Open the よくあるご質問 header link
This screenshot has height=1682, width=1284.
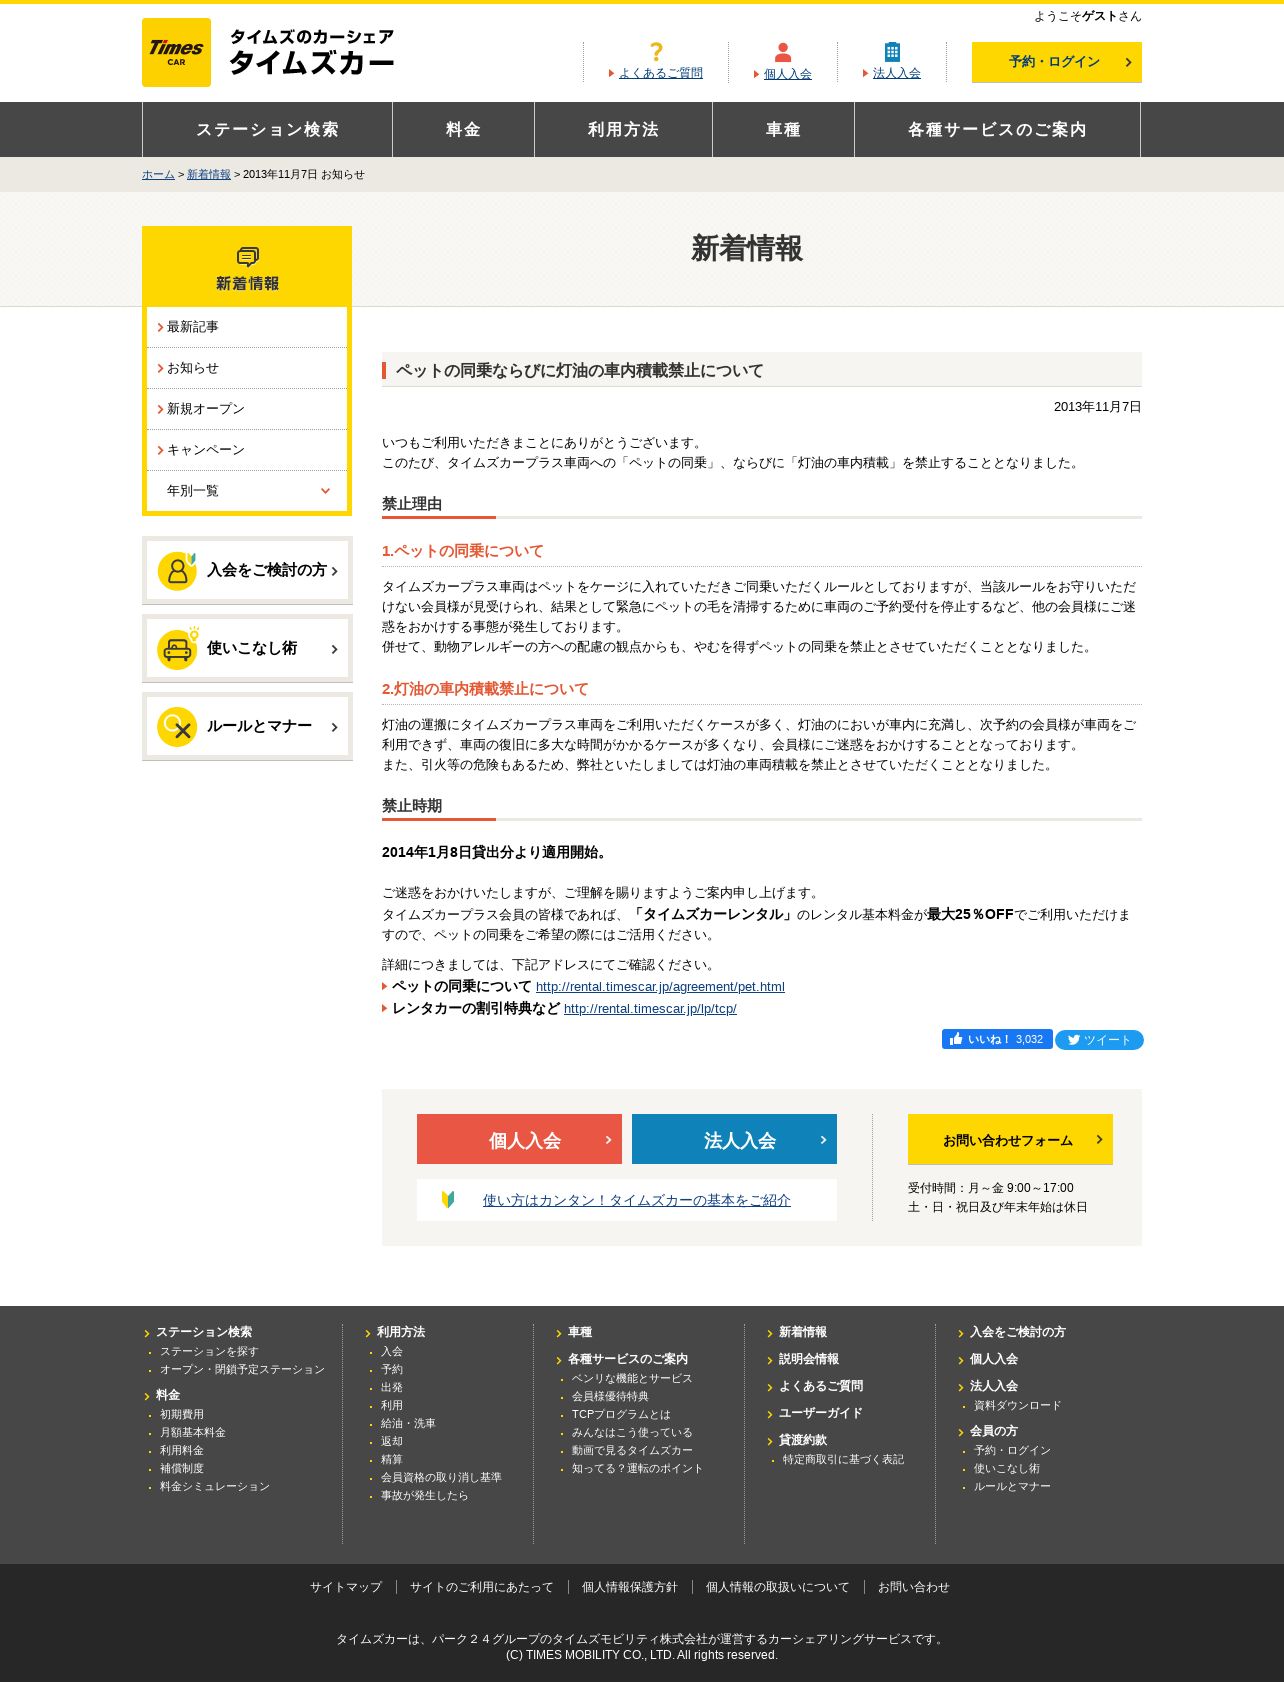pyautogui.click(x=661, y=73)
